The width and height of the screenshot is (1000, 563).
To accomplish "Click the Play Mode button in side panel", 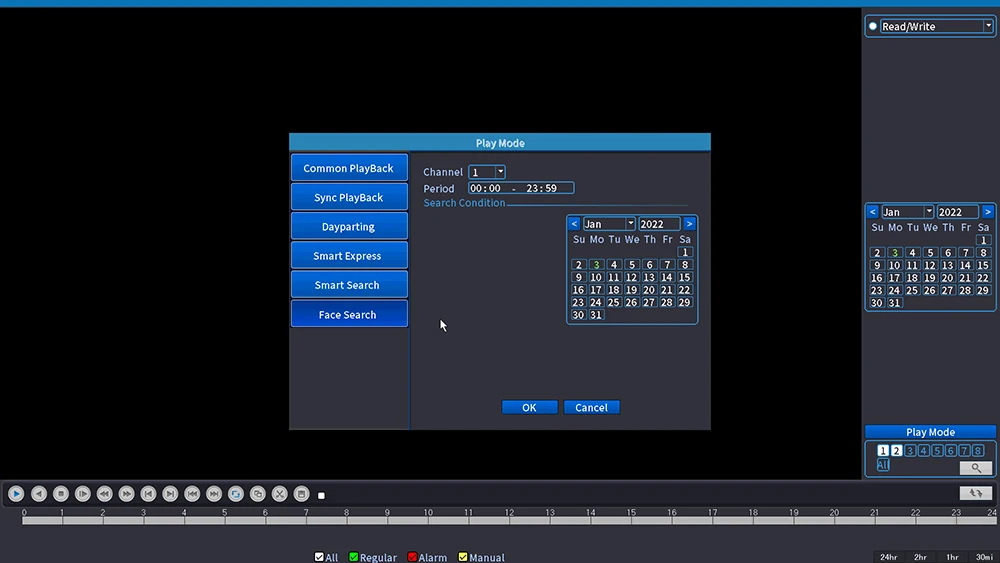I will coord(930,432).
